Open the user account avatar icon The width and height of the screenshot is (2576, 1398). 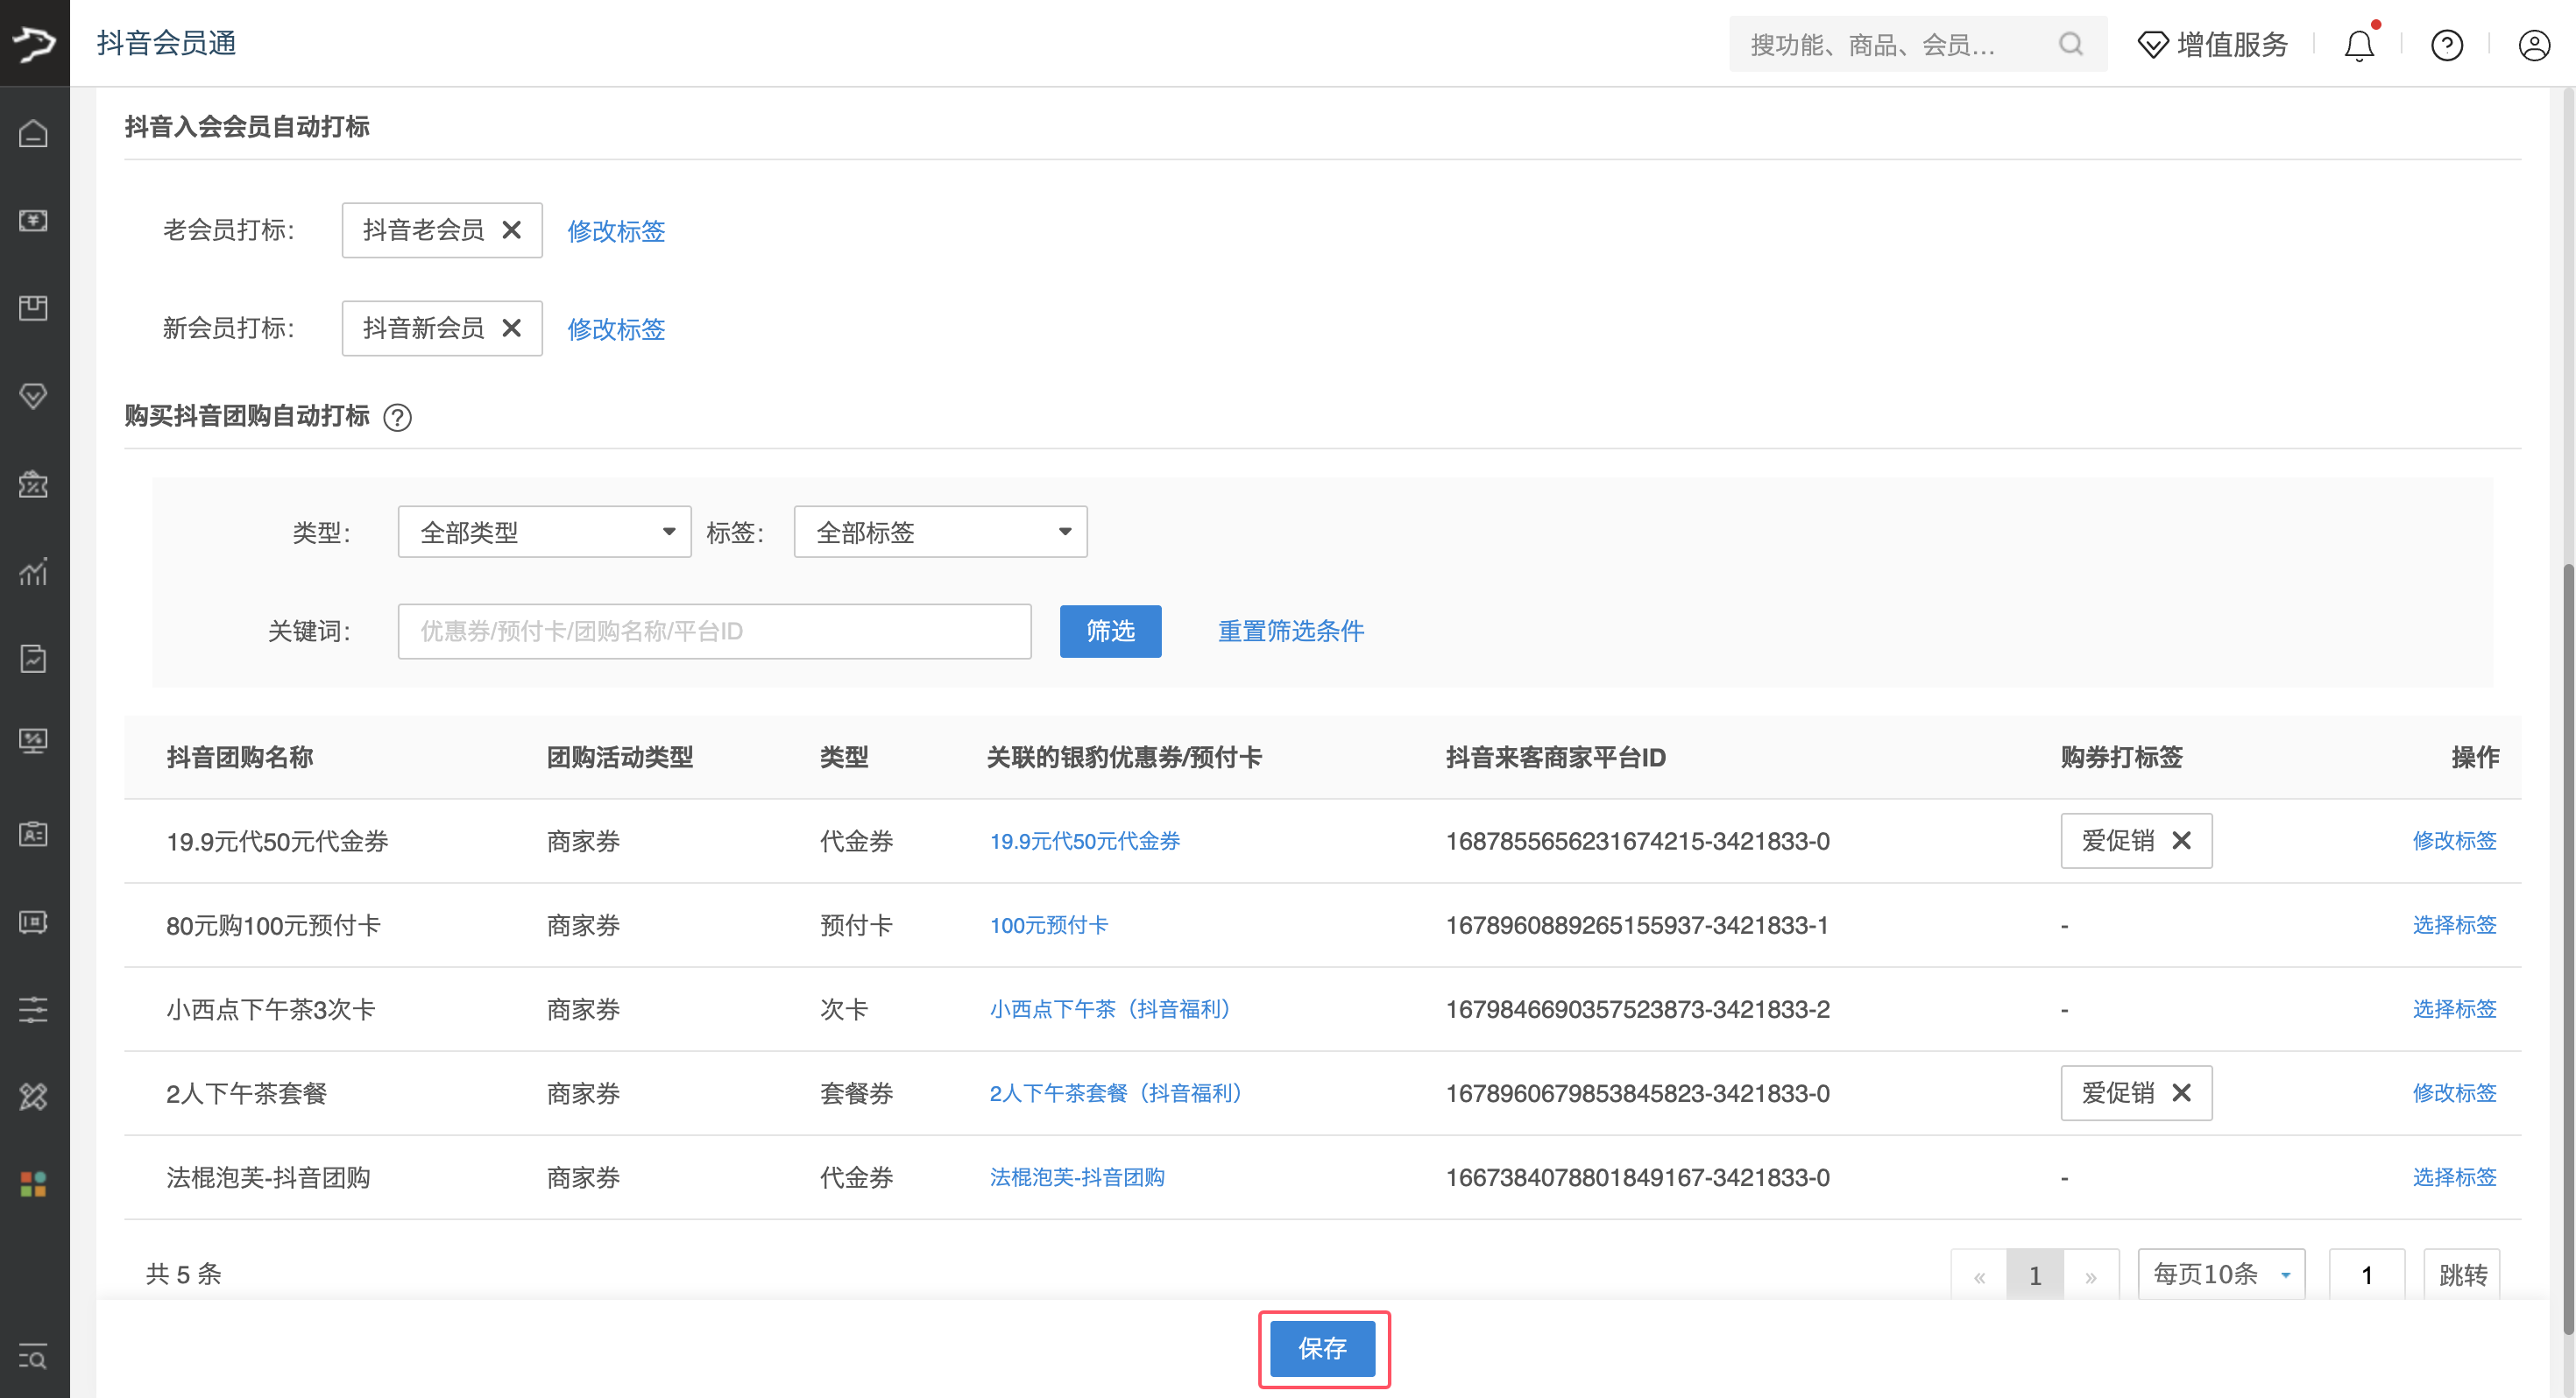pos(2534,45)
